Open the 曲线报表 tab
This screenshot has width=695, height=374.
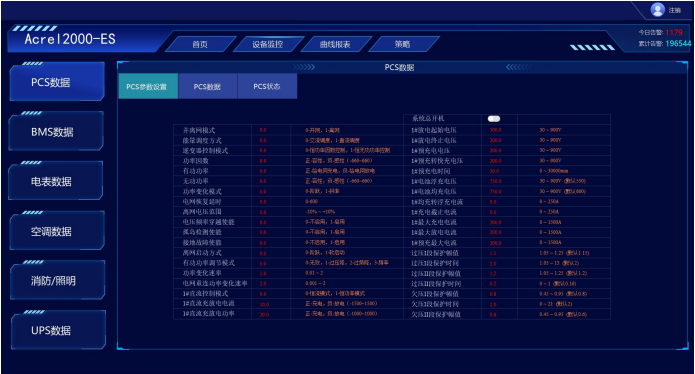click(x=335, y=44)
